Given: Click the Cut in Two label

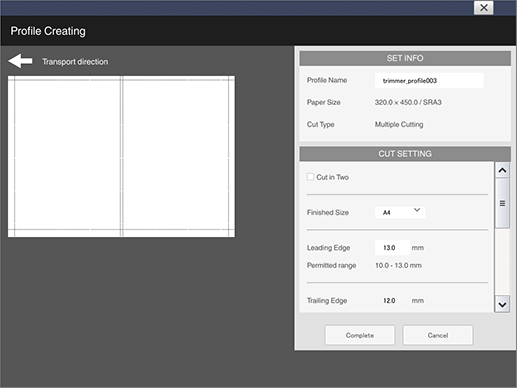Looking at the screenshot, I should pos(332,177).
